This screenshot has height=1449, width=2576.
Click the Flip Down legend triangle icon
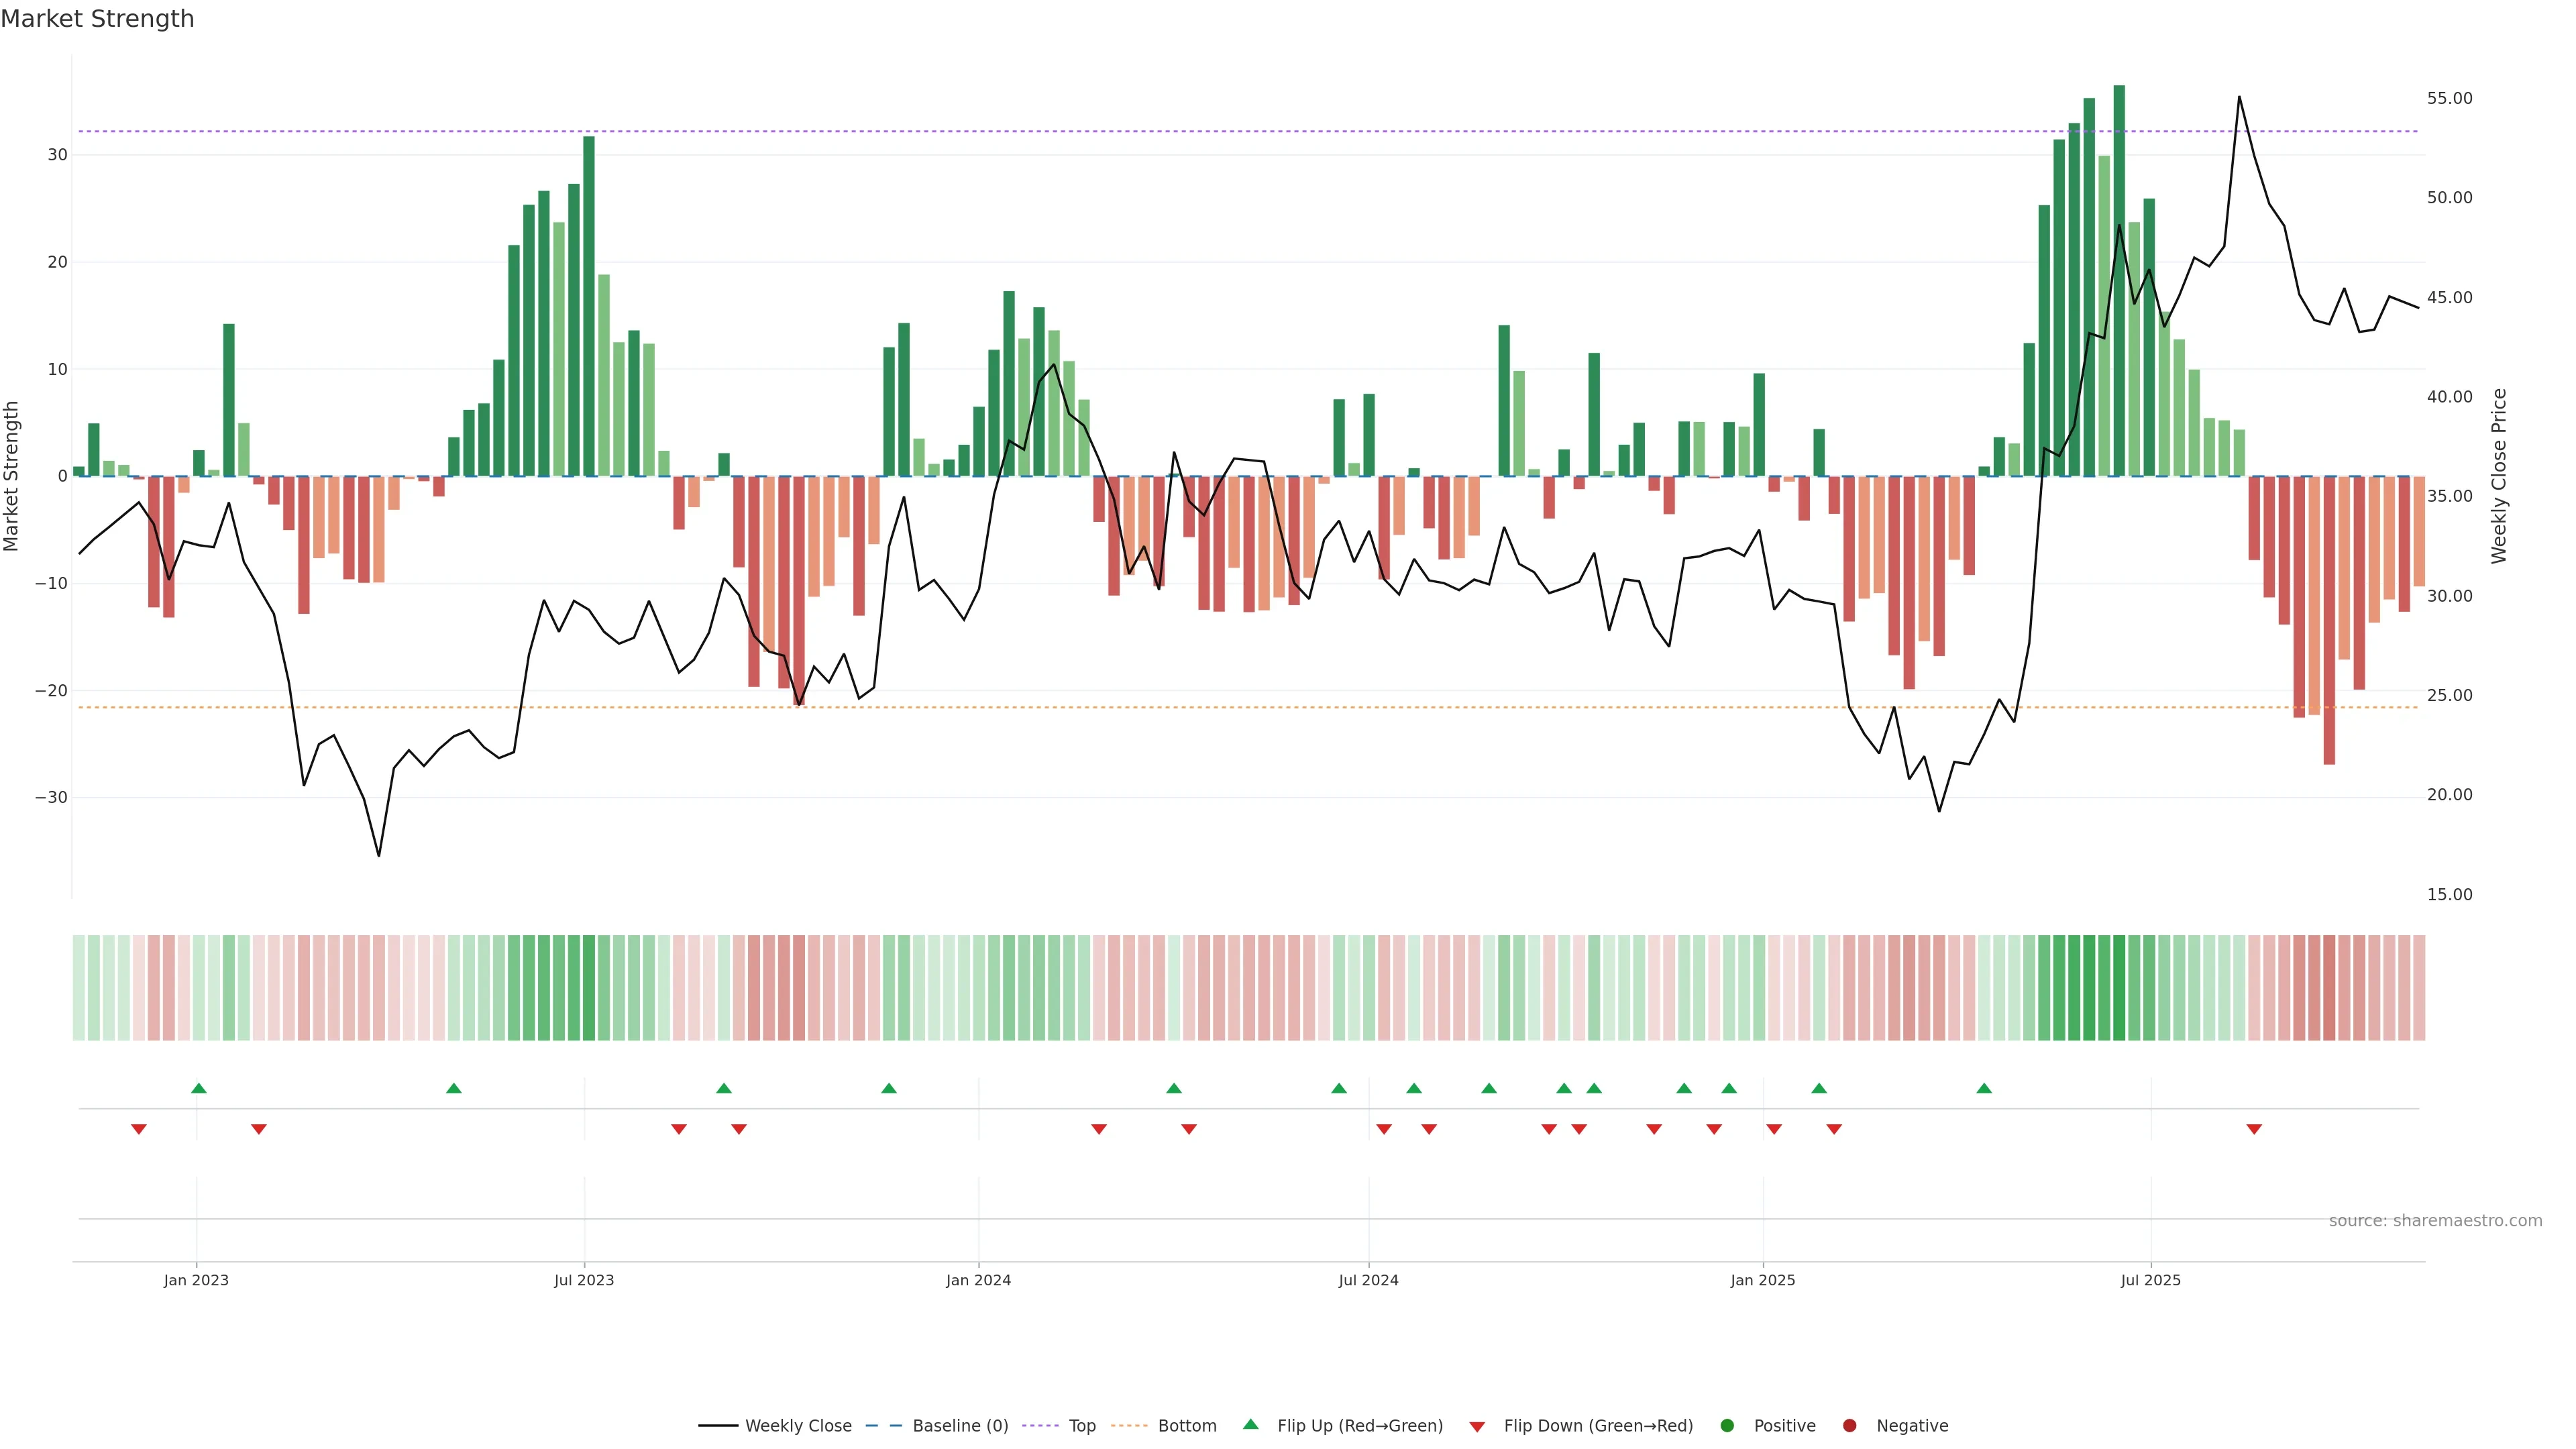click(x=1477, y=1426)
